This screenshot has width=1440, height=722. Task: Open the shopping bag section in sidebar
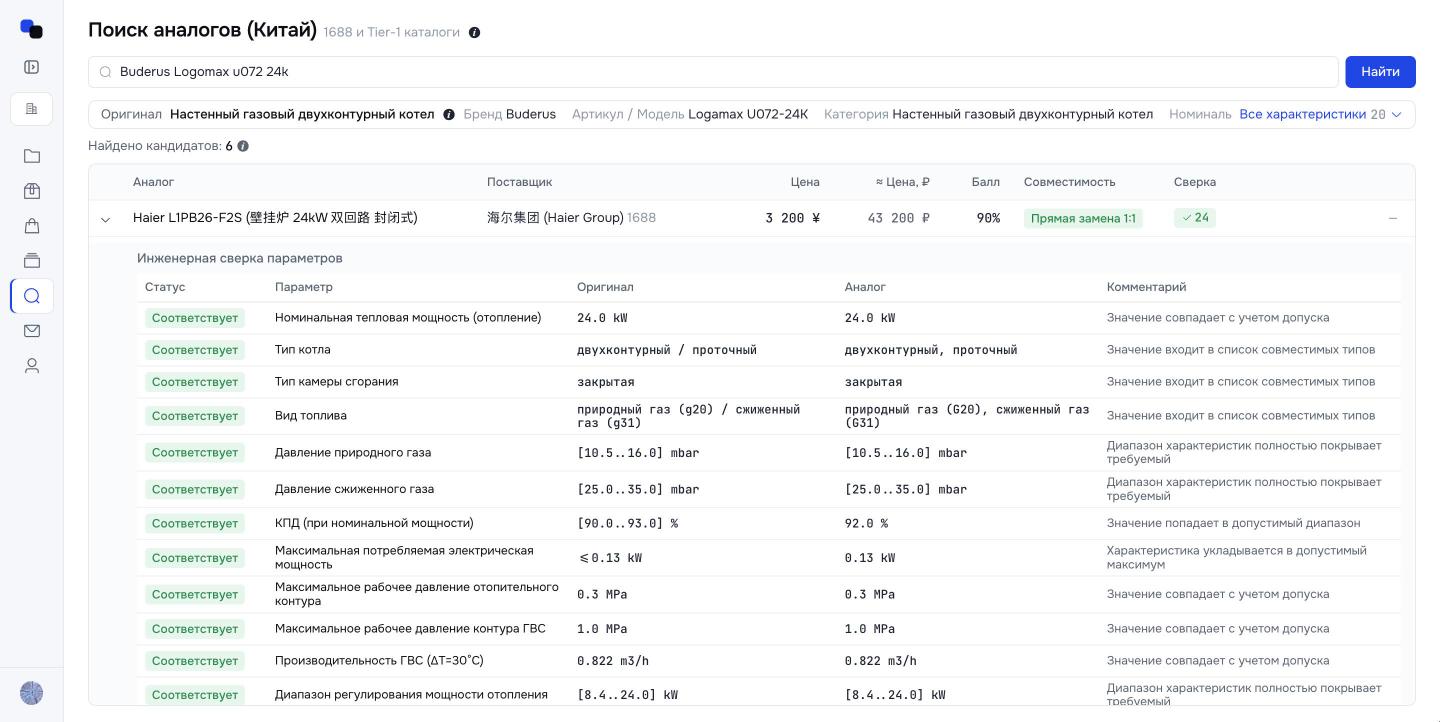tap(31, 226)
